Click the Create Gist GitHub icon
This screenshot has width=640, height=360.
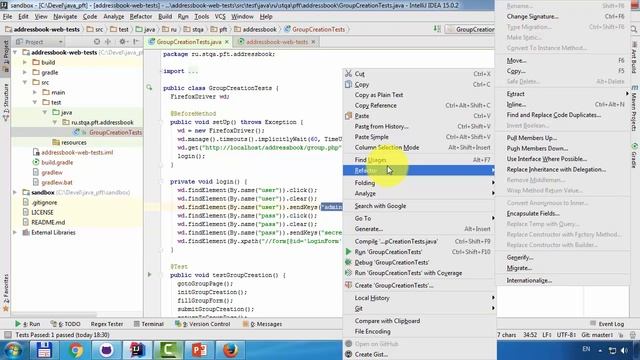pyautogui.click(x=348, y=354)
